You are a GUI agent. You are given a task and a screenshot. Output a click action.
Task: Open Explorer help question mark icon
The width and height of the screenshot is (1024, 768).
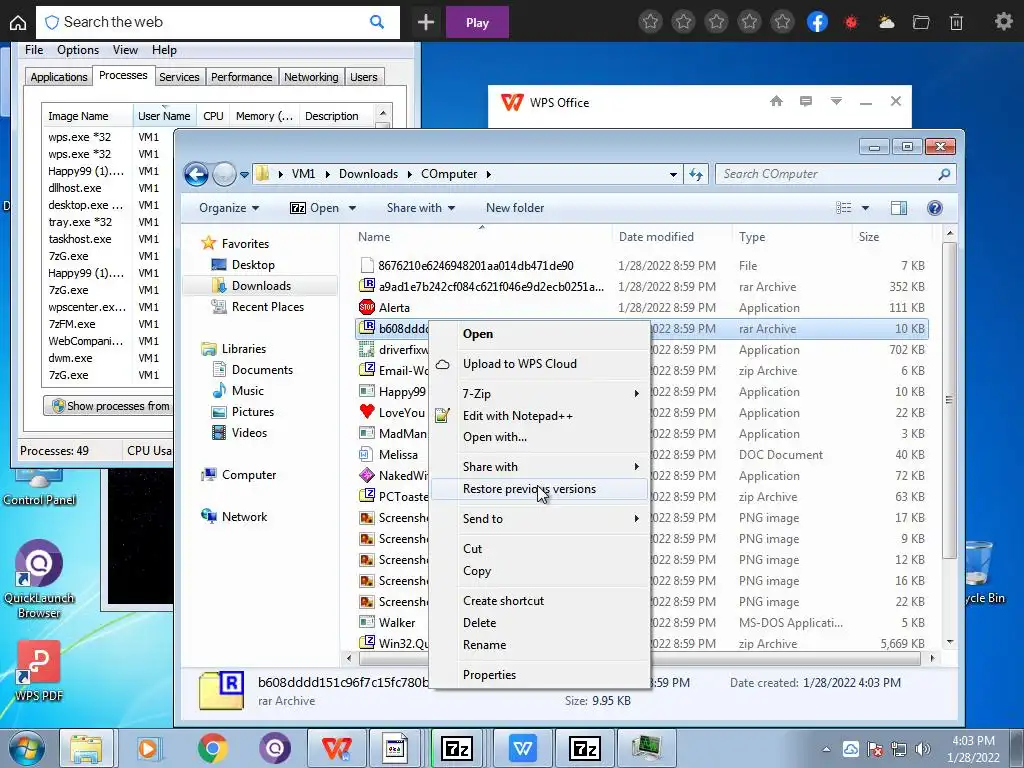click(x=935, y=208)
